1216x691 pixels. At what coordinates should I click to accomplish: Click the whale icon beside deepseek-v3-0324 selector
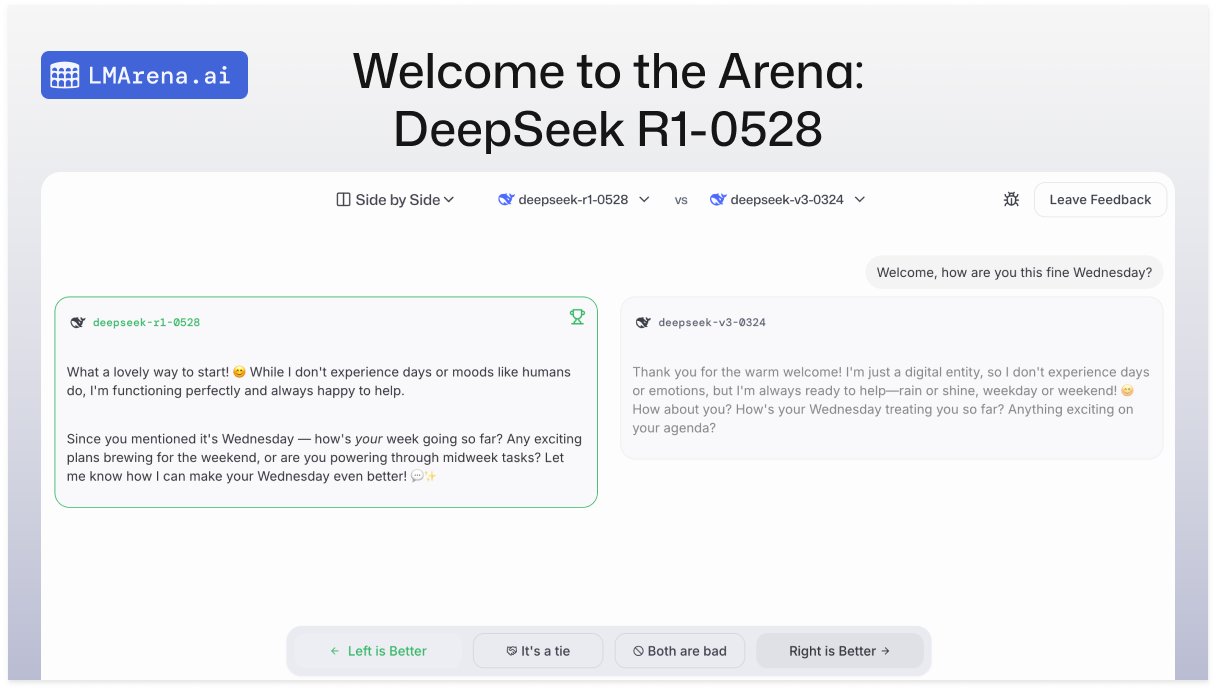717,200
